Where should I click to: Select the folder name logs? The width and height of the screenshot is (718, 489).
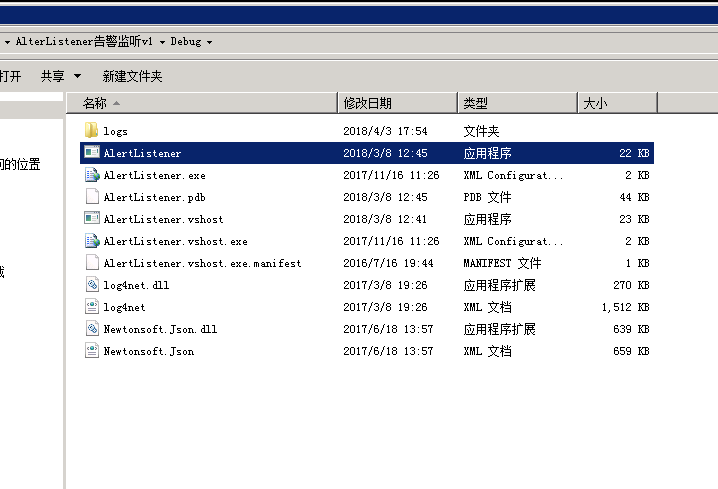[x=115, y=131]
